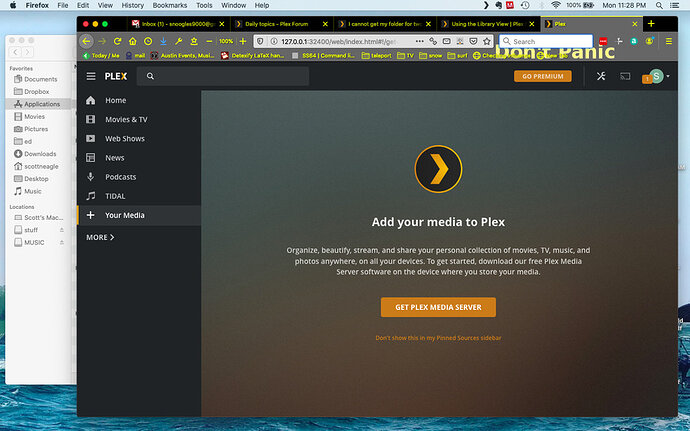Open Music in Finder sidebar

point(40,191)
